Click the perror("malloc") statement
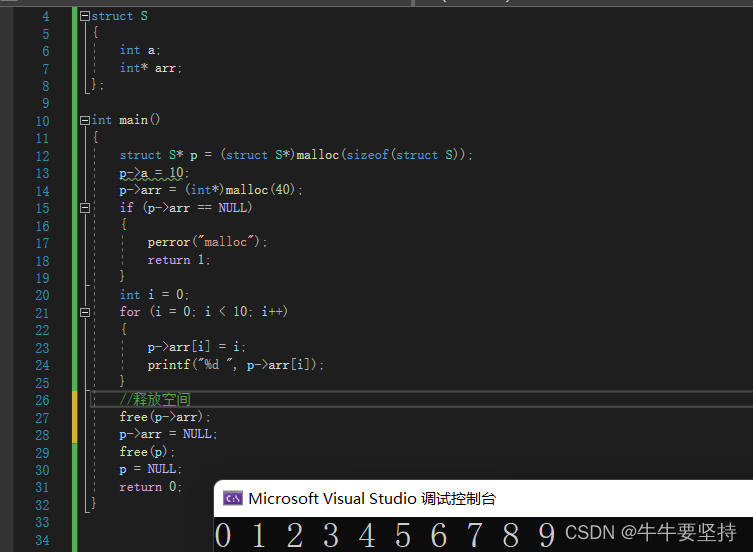This screenshot has height=552, width=753. (207, 242)
